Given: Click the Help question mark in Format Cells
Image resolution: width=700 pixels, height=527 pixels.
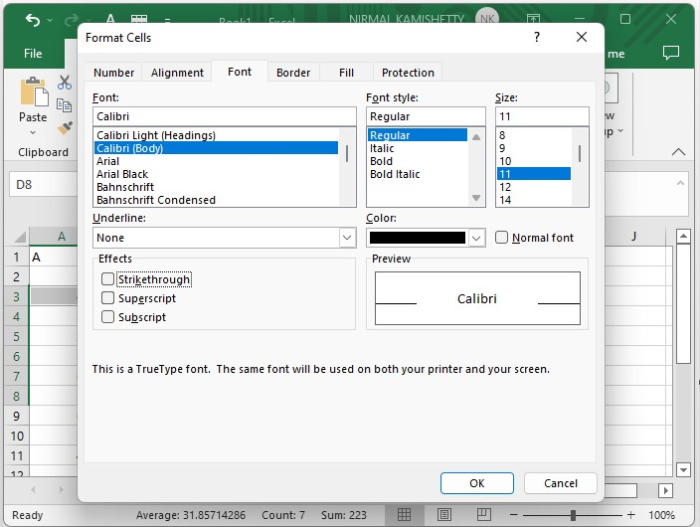Looking at the screenshot, I should (x=537, y=37).
